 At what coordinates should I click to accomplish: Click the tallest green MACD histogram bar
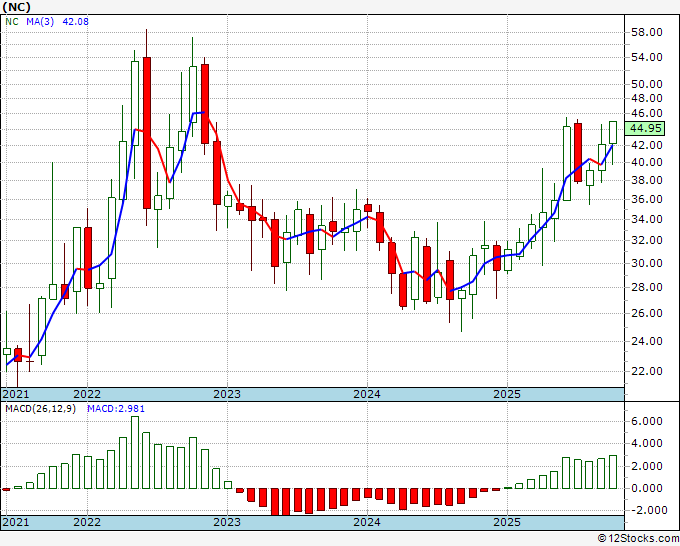134,452
